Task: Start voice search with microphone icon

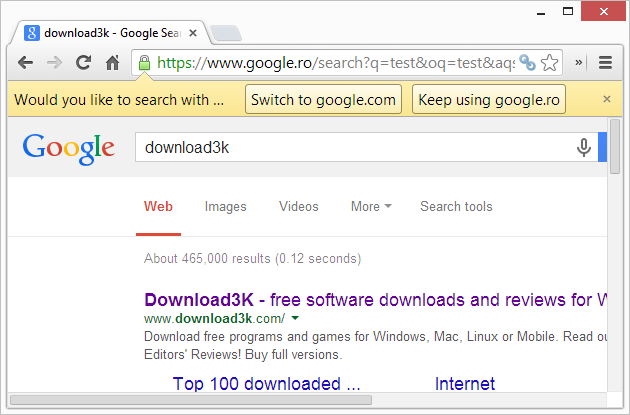Action: point(584,148)
